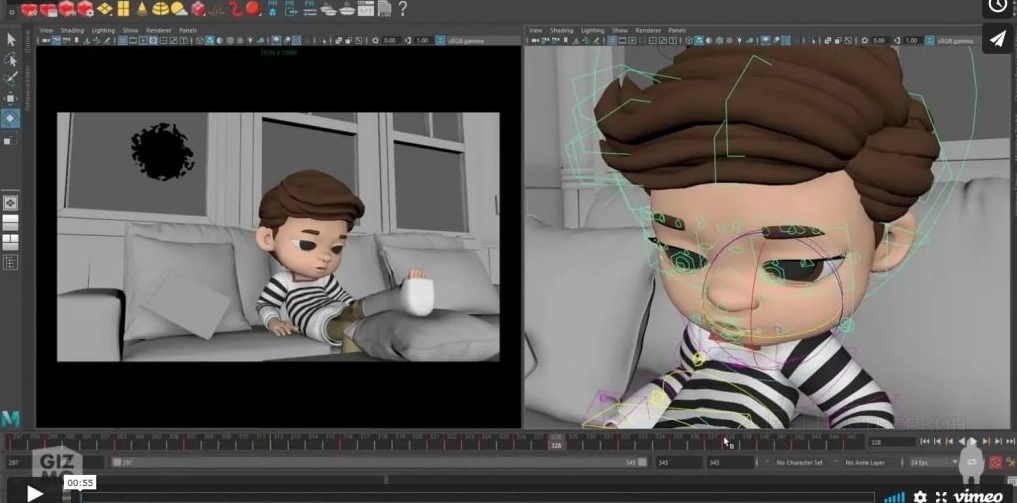The height and width of the screenshot is (503, 1017).
Task: Toggle the auto keyframe red button
Action: coord(995,463)
